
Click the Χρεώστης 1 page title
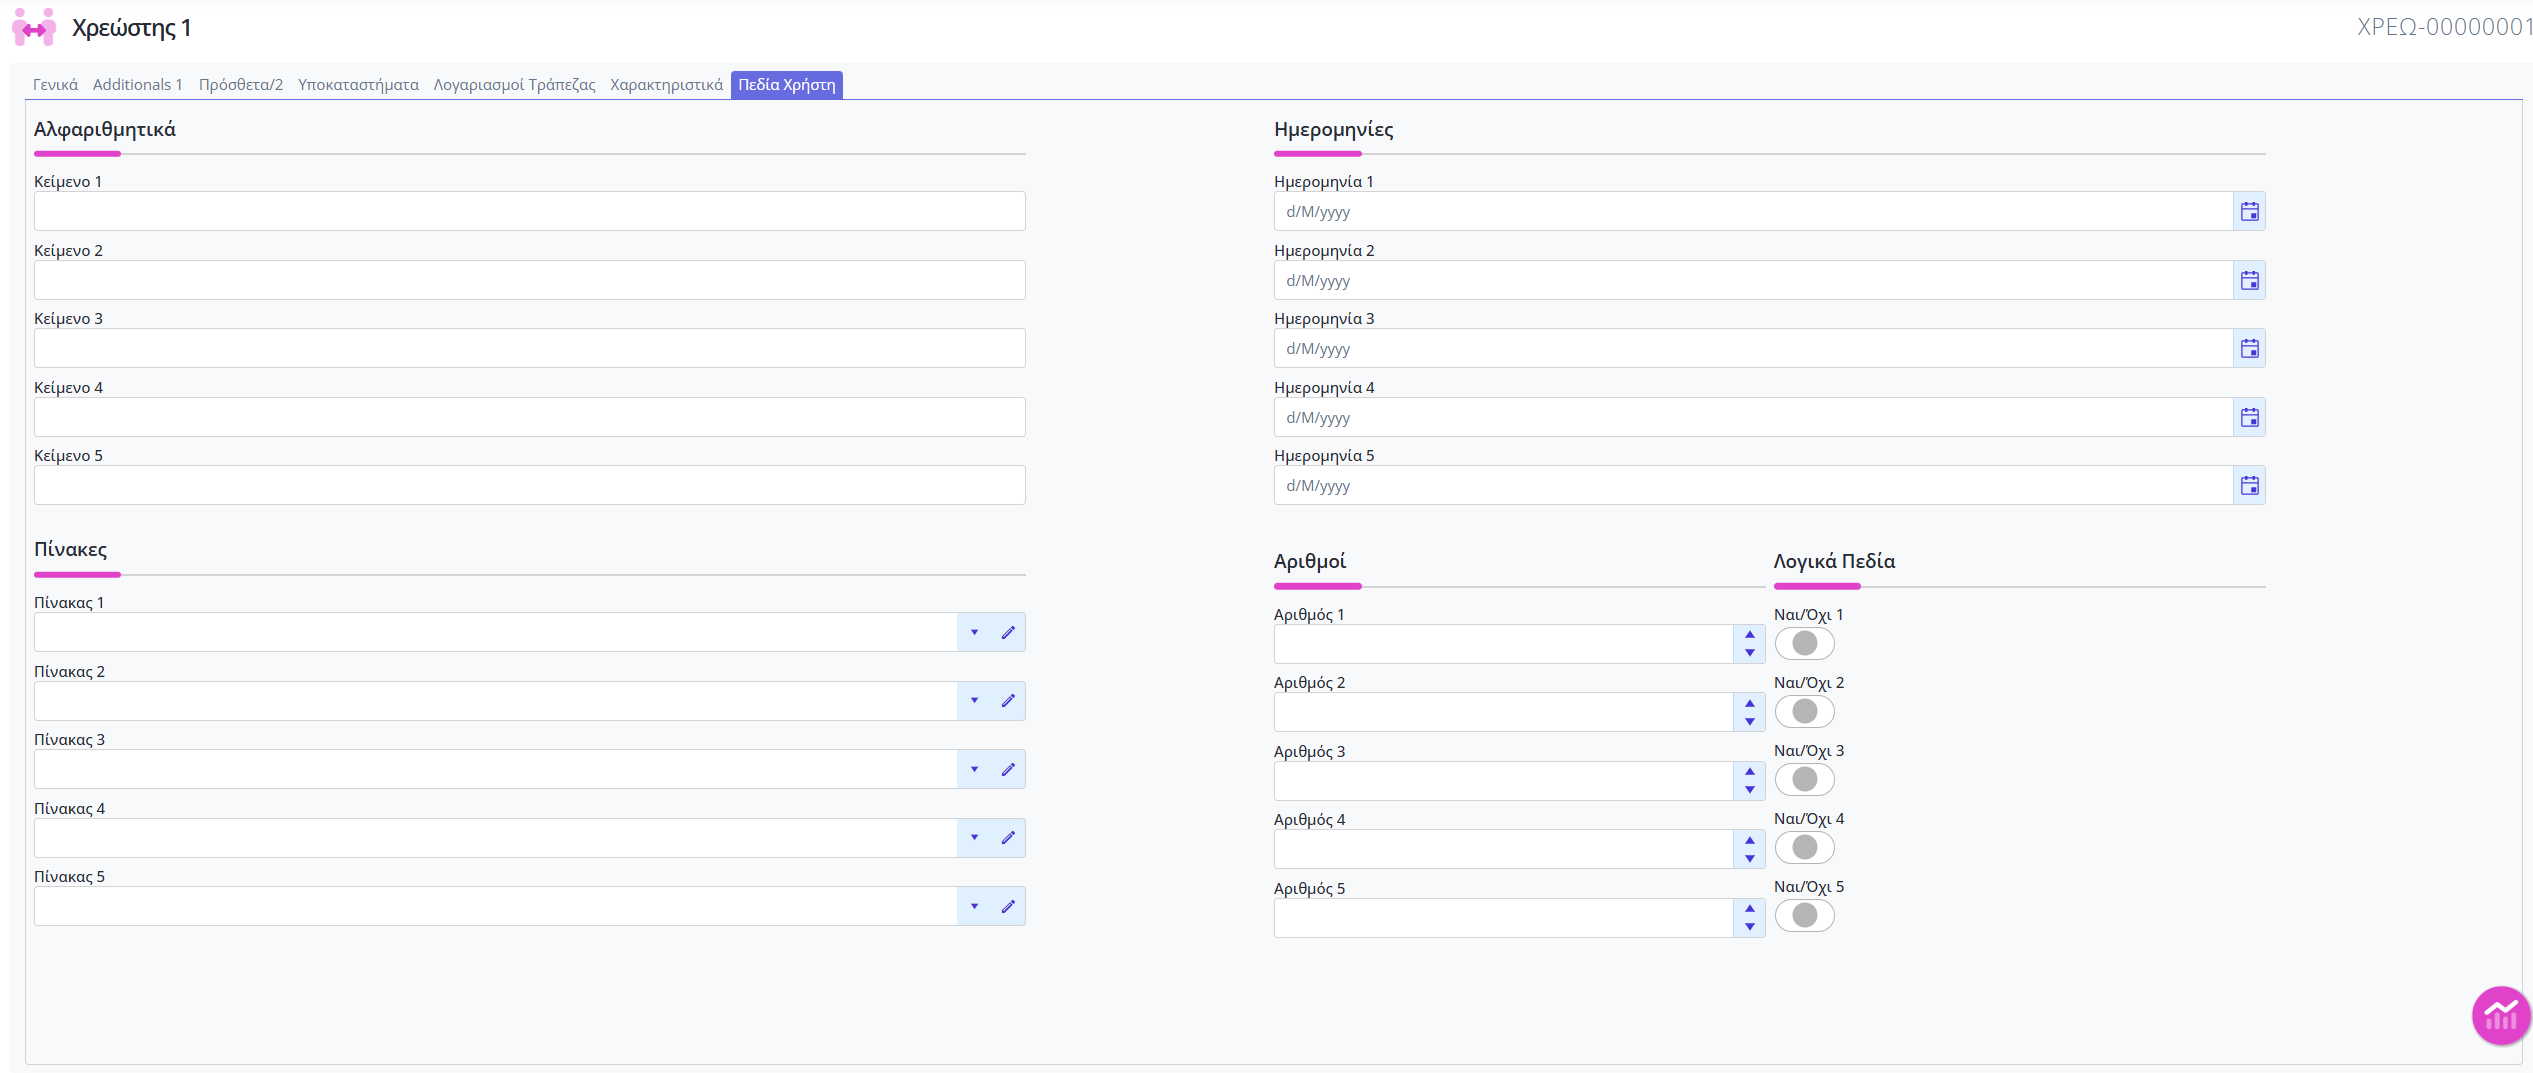coord(131,28)
